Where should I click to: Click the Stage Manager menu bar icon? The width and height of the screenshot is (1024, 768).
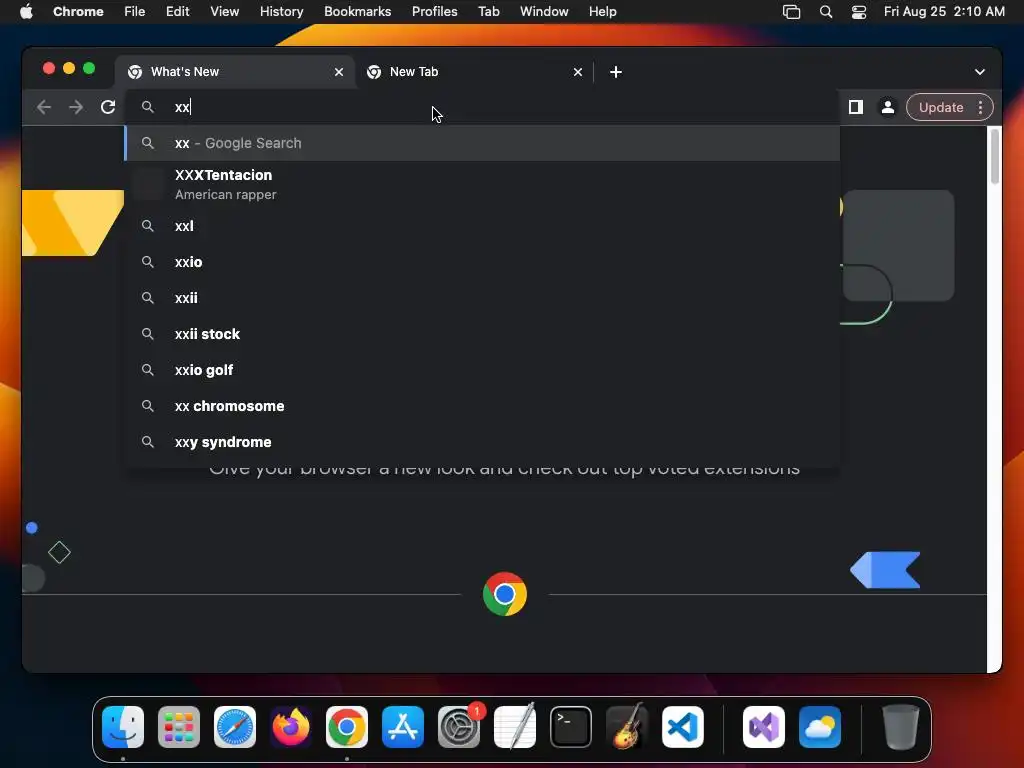(x=792, y=12)
